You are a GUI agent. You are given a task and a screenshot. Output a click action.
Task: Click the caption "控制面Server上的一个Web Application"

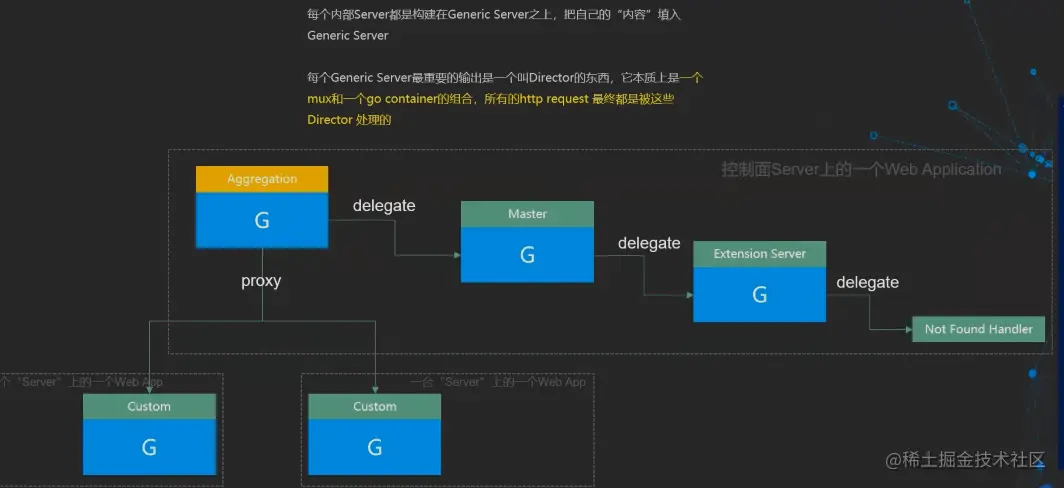861,169
